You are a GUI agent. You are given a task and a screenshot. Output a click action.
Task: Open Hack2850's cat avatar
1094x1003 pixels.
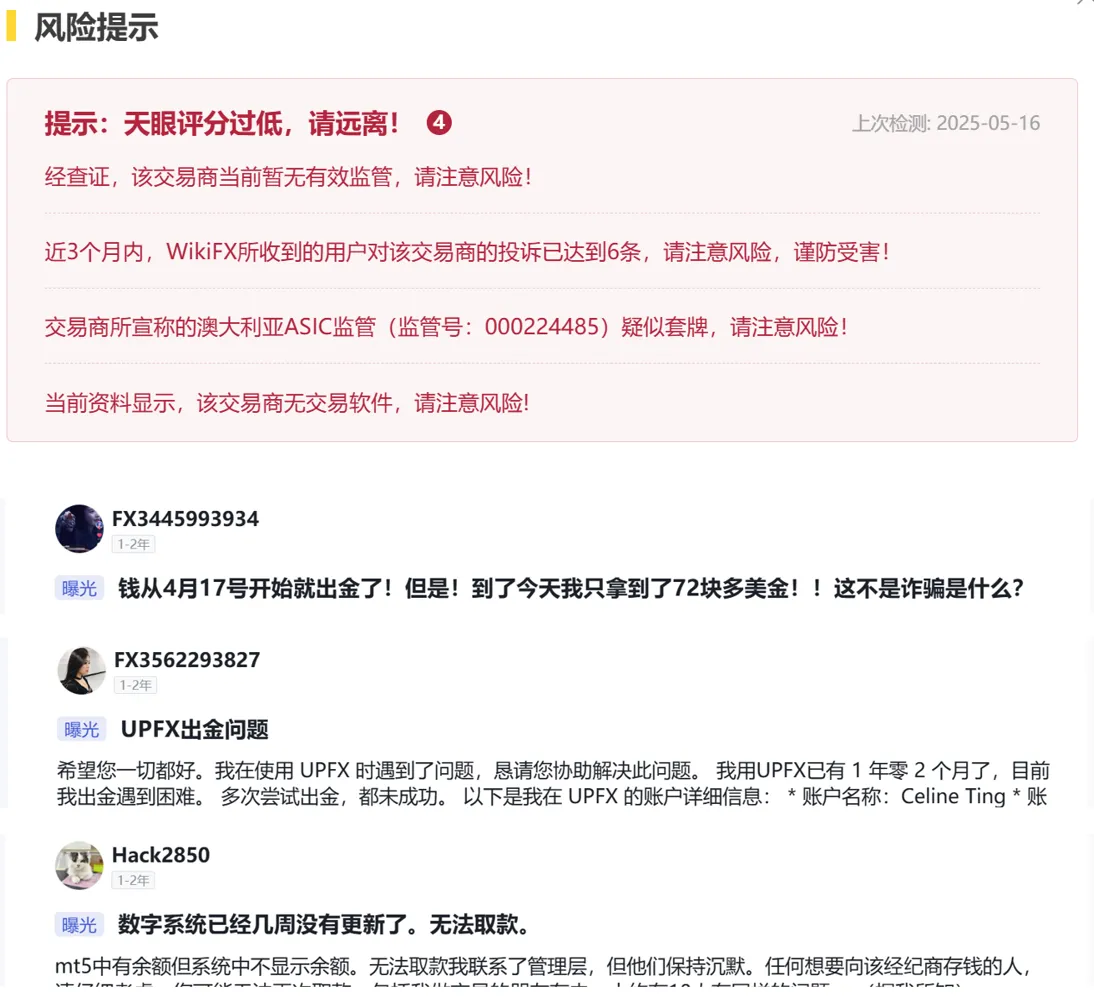(80, 865)
